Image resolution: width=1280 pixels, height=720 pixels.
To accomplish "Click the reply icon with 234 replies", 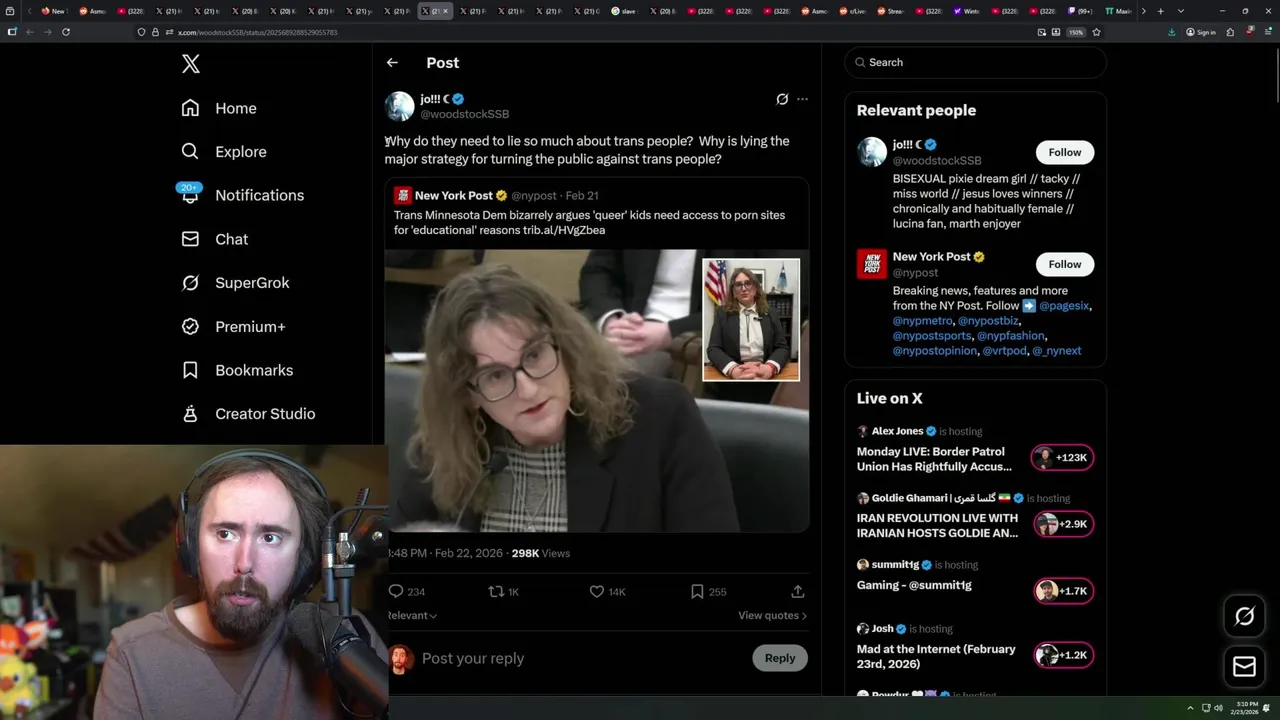I will point(396,591).
